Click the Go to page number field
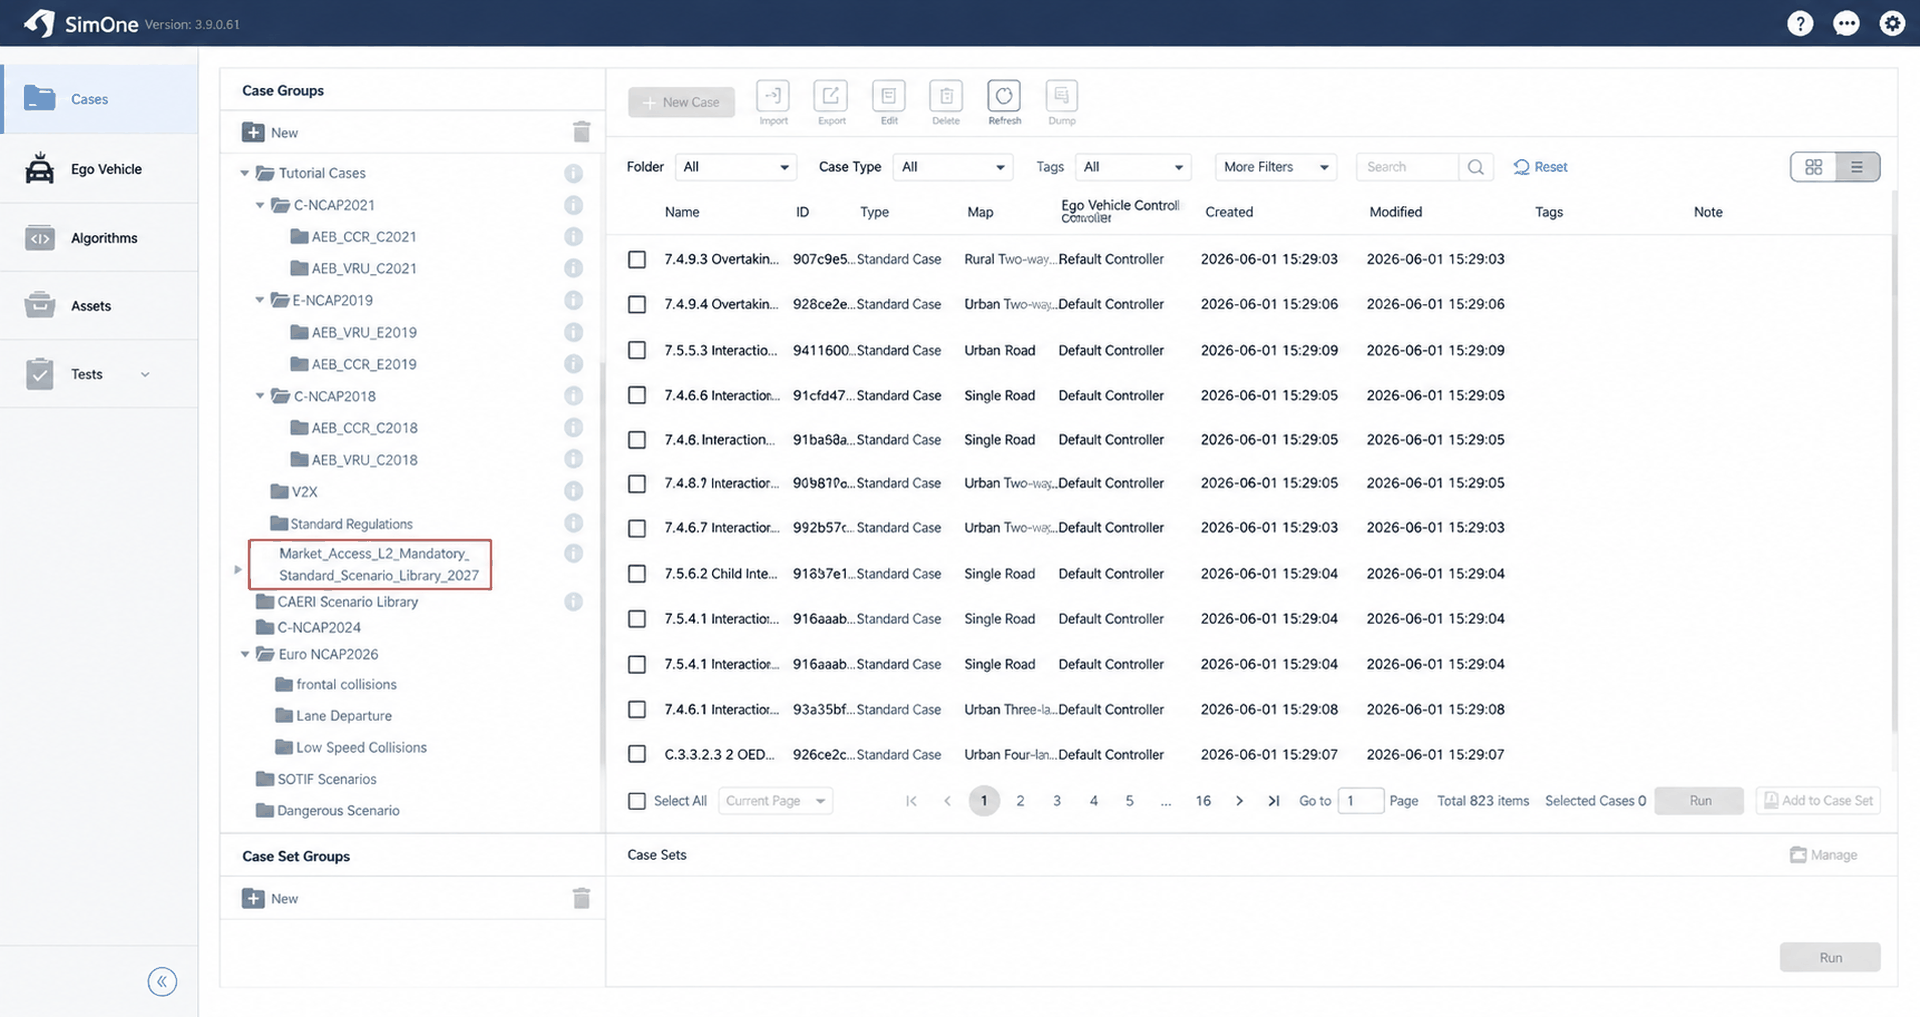Image resolution: width=1920 pixels, height=1017 pixels. pos(1361,801)
